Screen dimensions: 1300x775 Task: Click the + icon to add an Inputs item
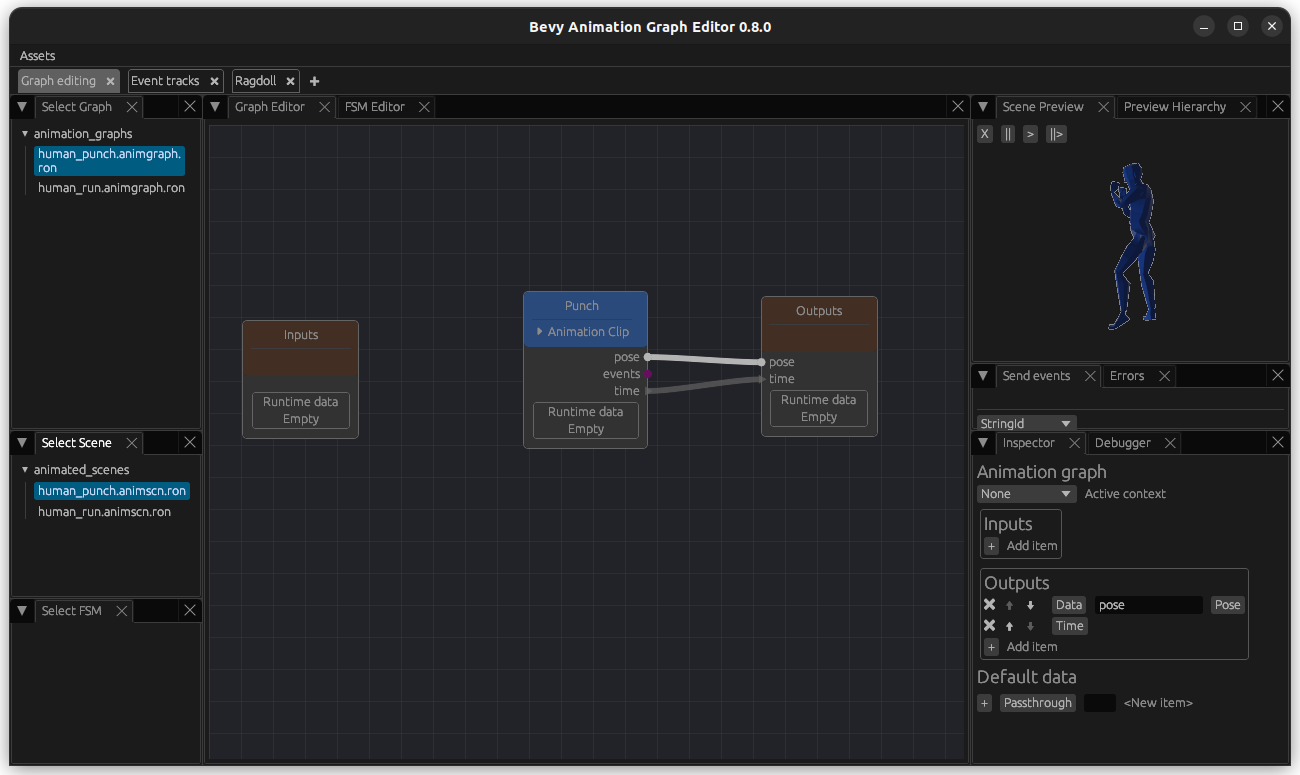[991, 546]
